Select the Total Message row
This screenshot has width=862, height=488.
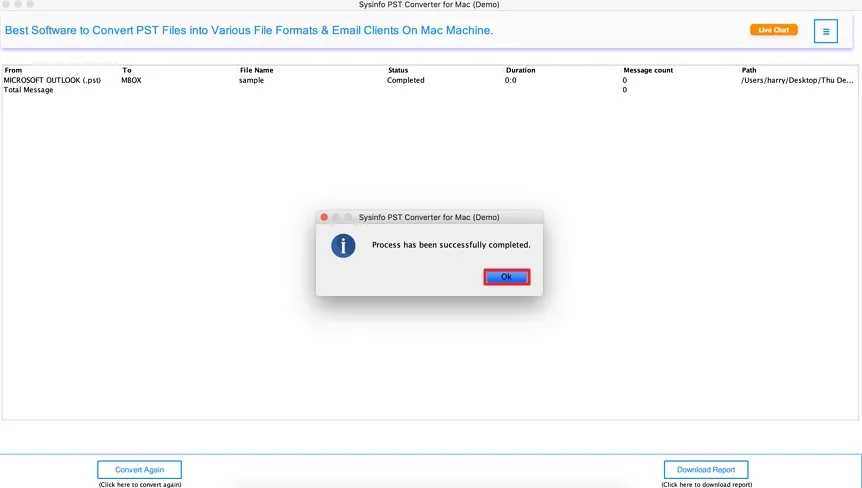[29, 90]
